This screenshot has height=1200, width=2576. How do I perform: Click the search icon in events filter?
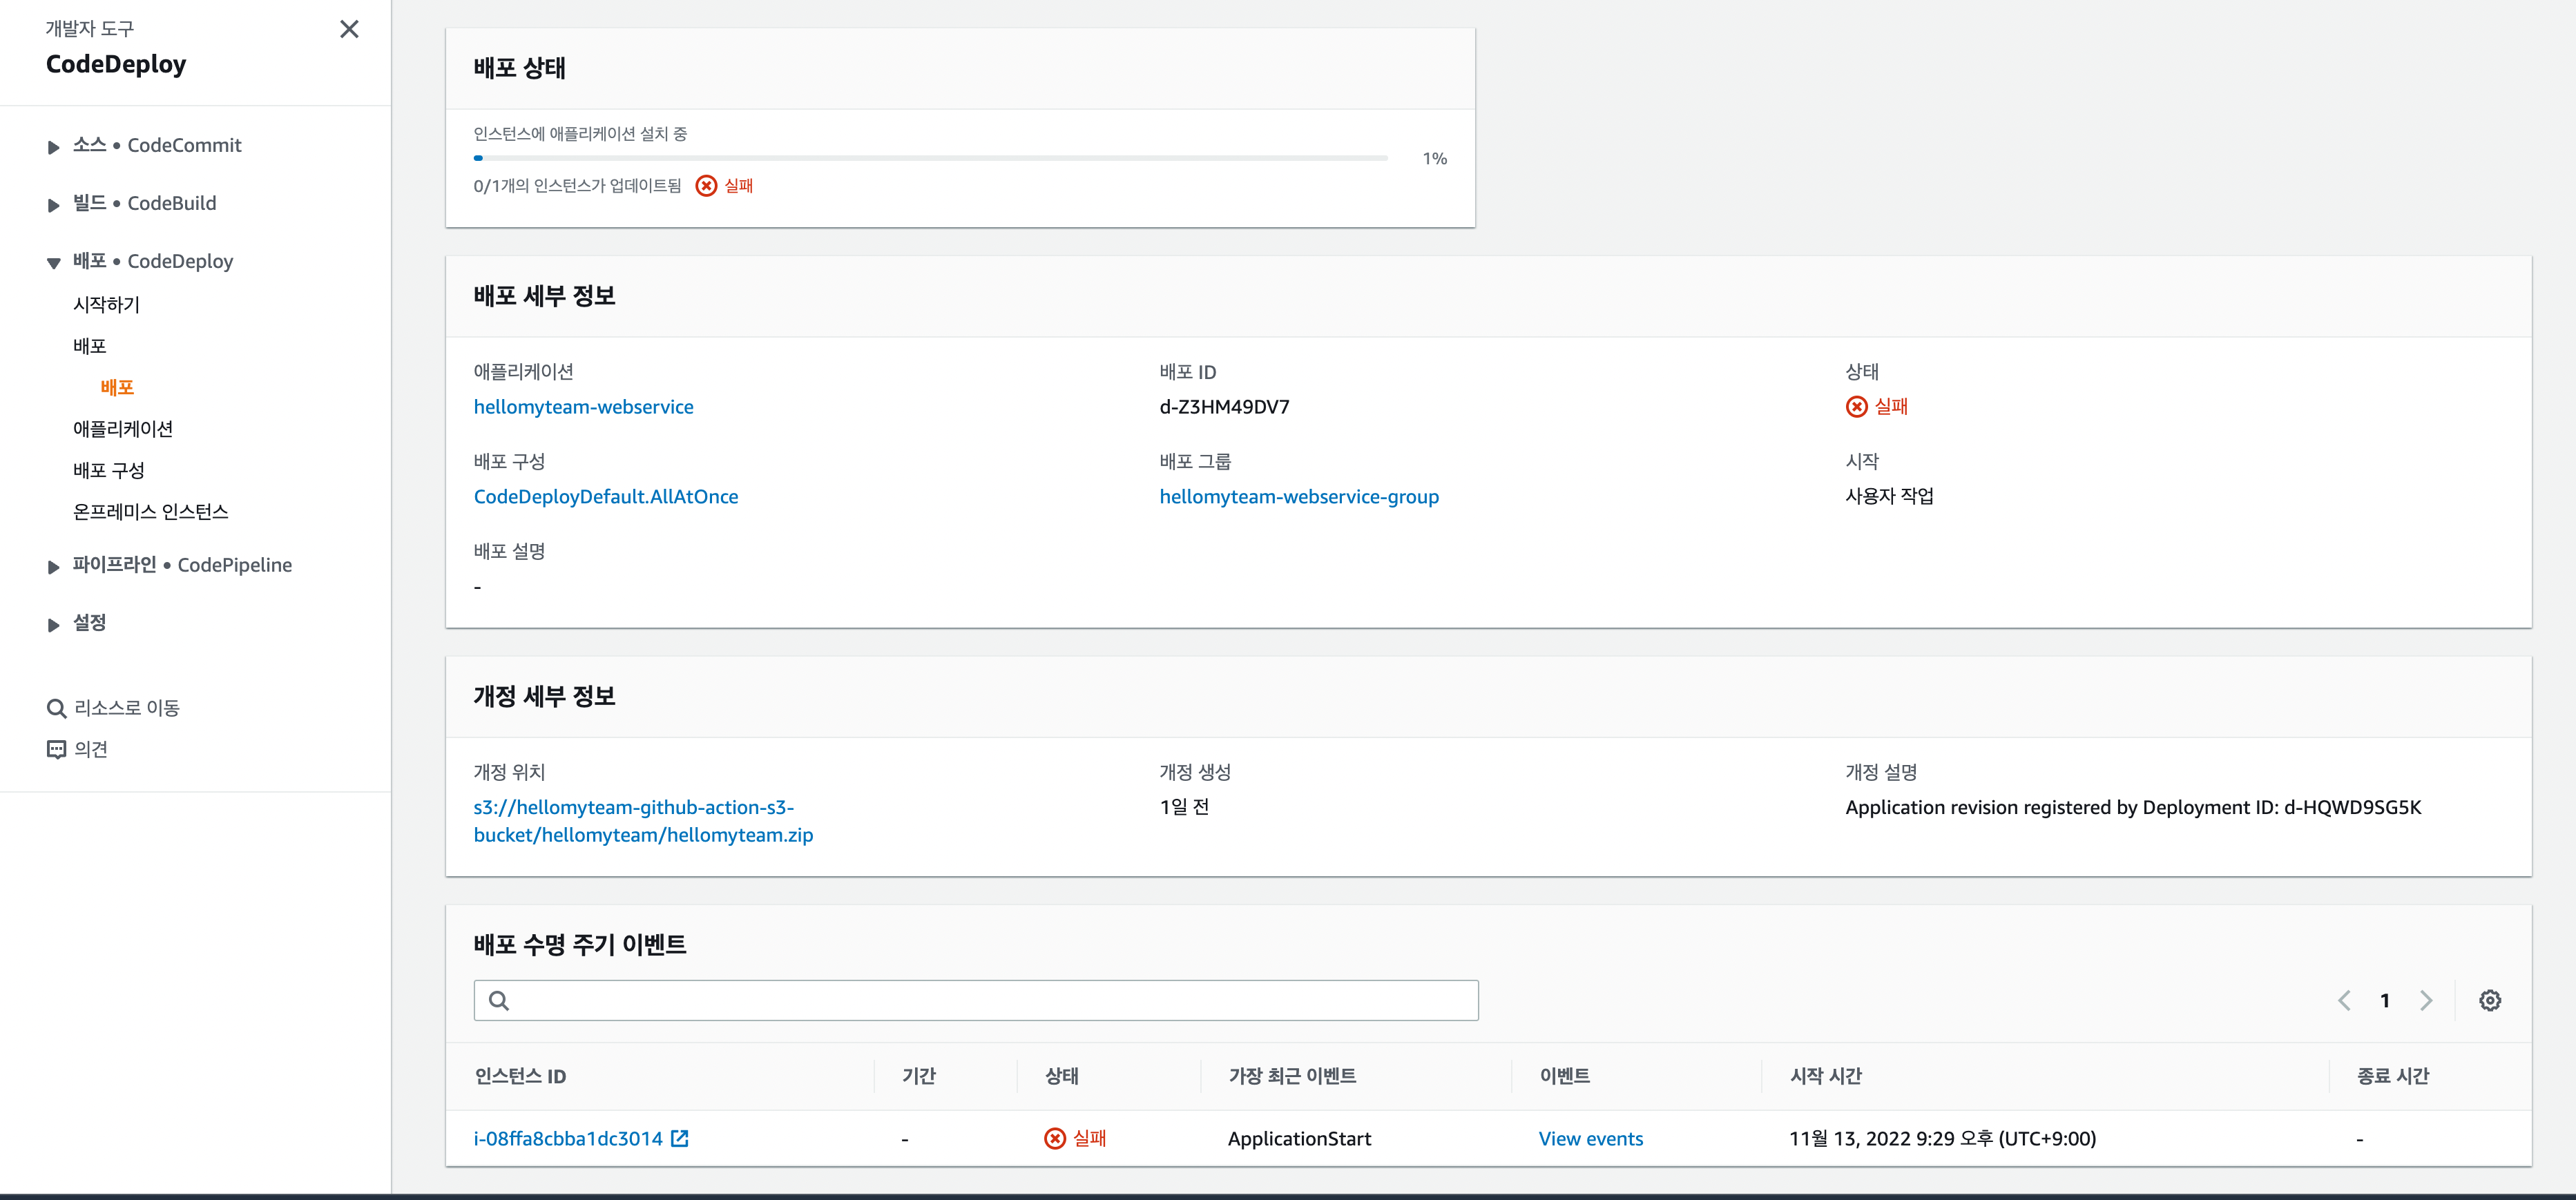(x=499, y=1000)
